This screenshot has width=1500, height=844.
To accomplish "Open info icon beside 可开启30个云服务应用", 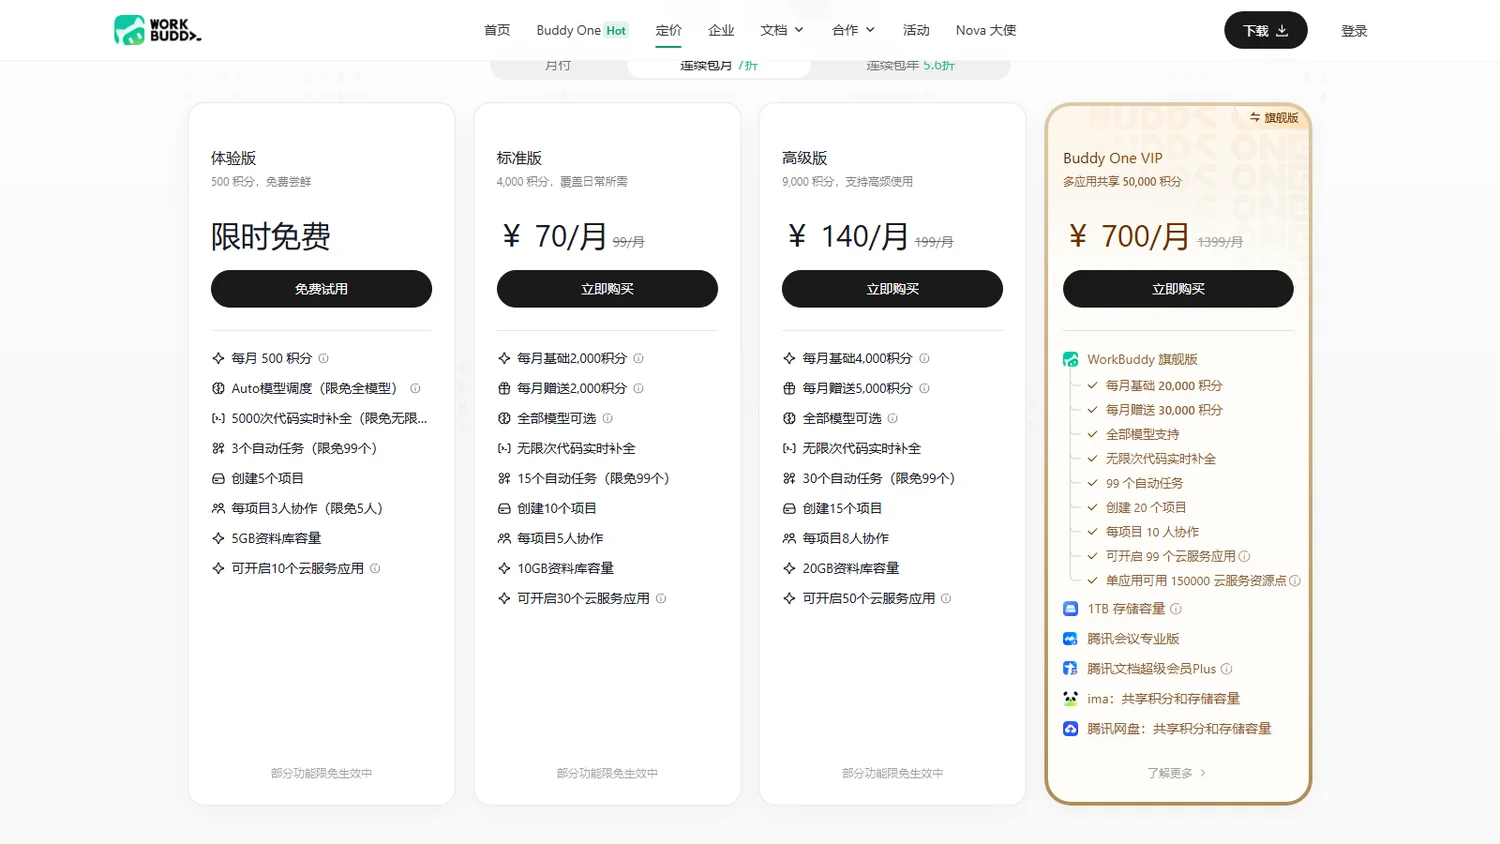I will [661, 598].
